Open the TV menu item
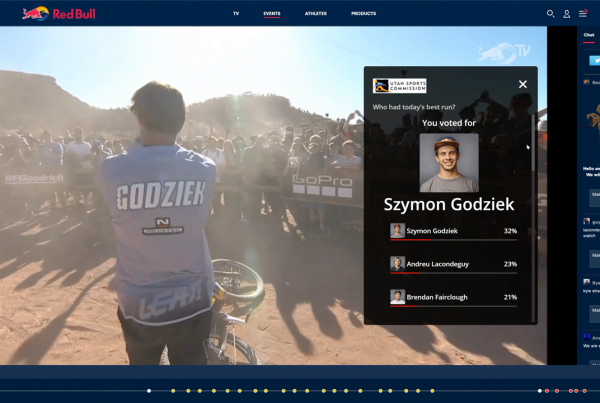Viewport: 600px width, 403px height. (236, 13)
